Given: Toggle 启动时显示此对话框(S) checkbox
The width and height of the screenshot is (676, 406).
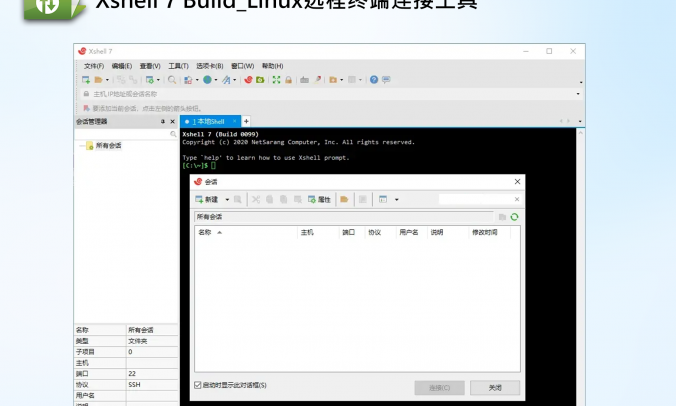Looking at the screenshot, I should [x=198, y=385].
